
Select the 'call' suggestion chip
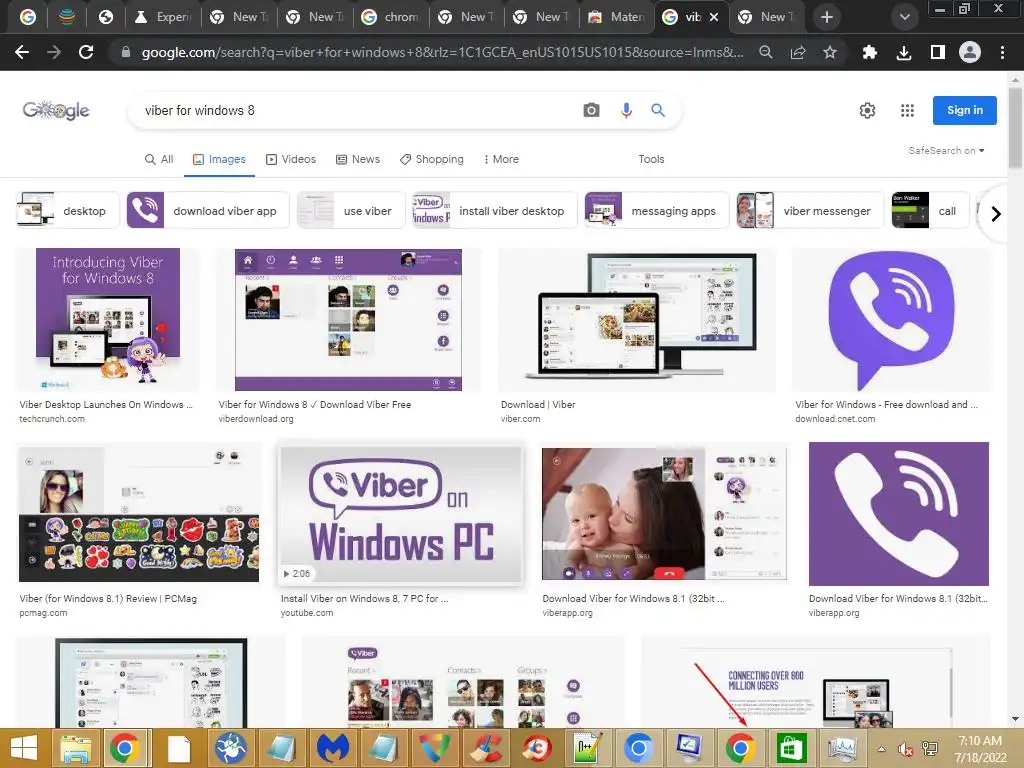[x=930, y=210]
